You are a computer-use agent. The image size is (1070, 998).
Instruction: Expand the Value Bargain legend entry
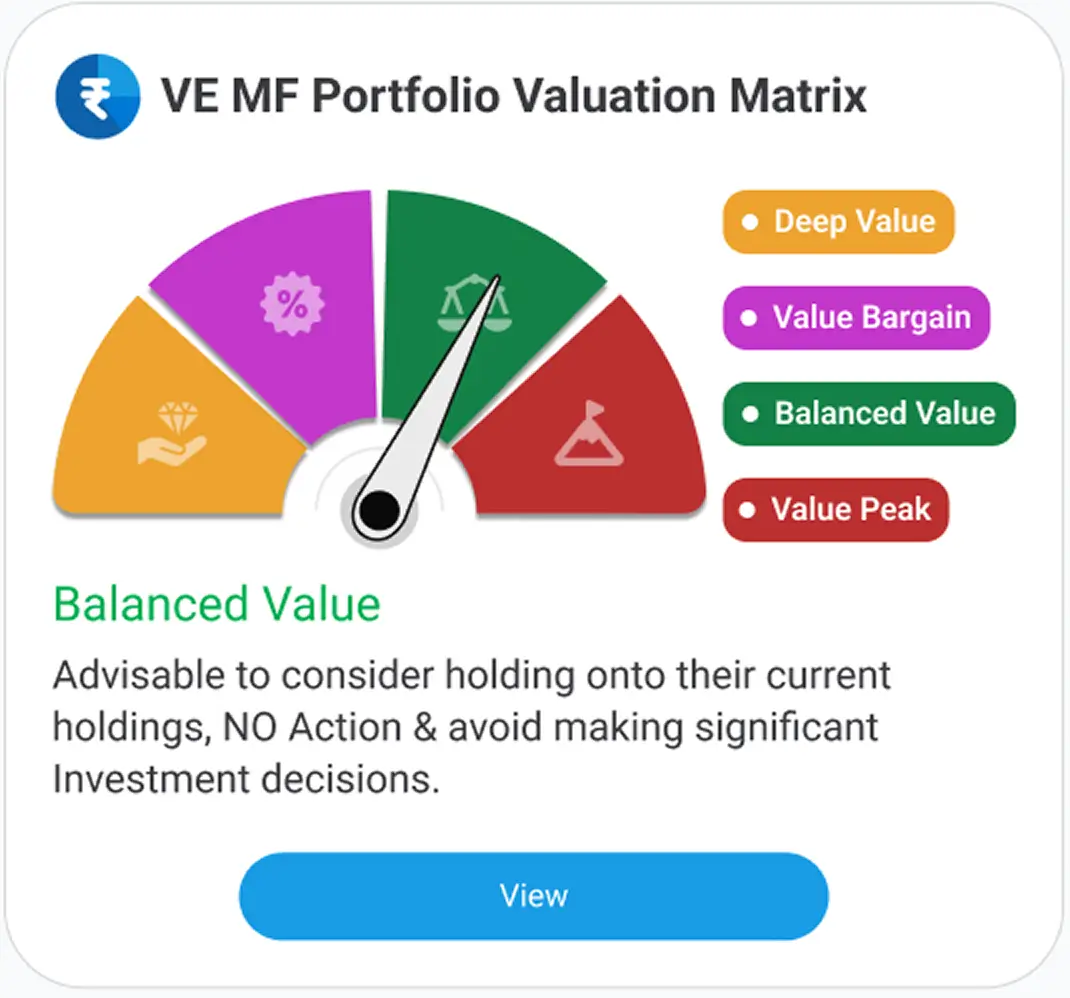pos(855,318)
